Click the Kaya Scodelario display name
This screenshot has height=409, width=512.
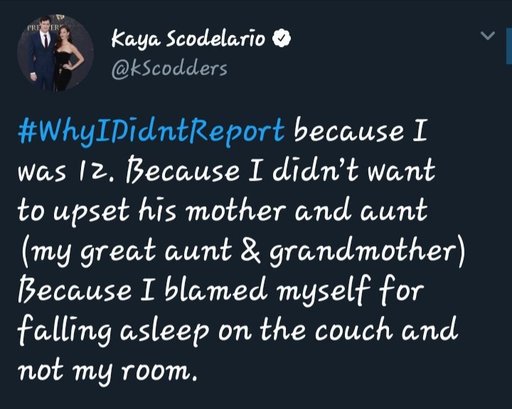pos(188,39)
